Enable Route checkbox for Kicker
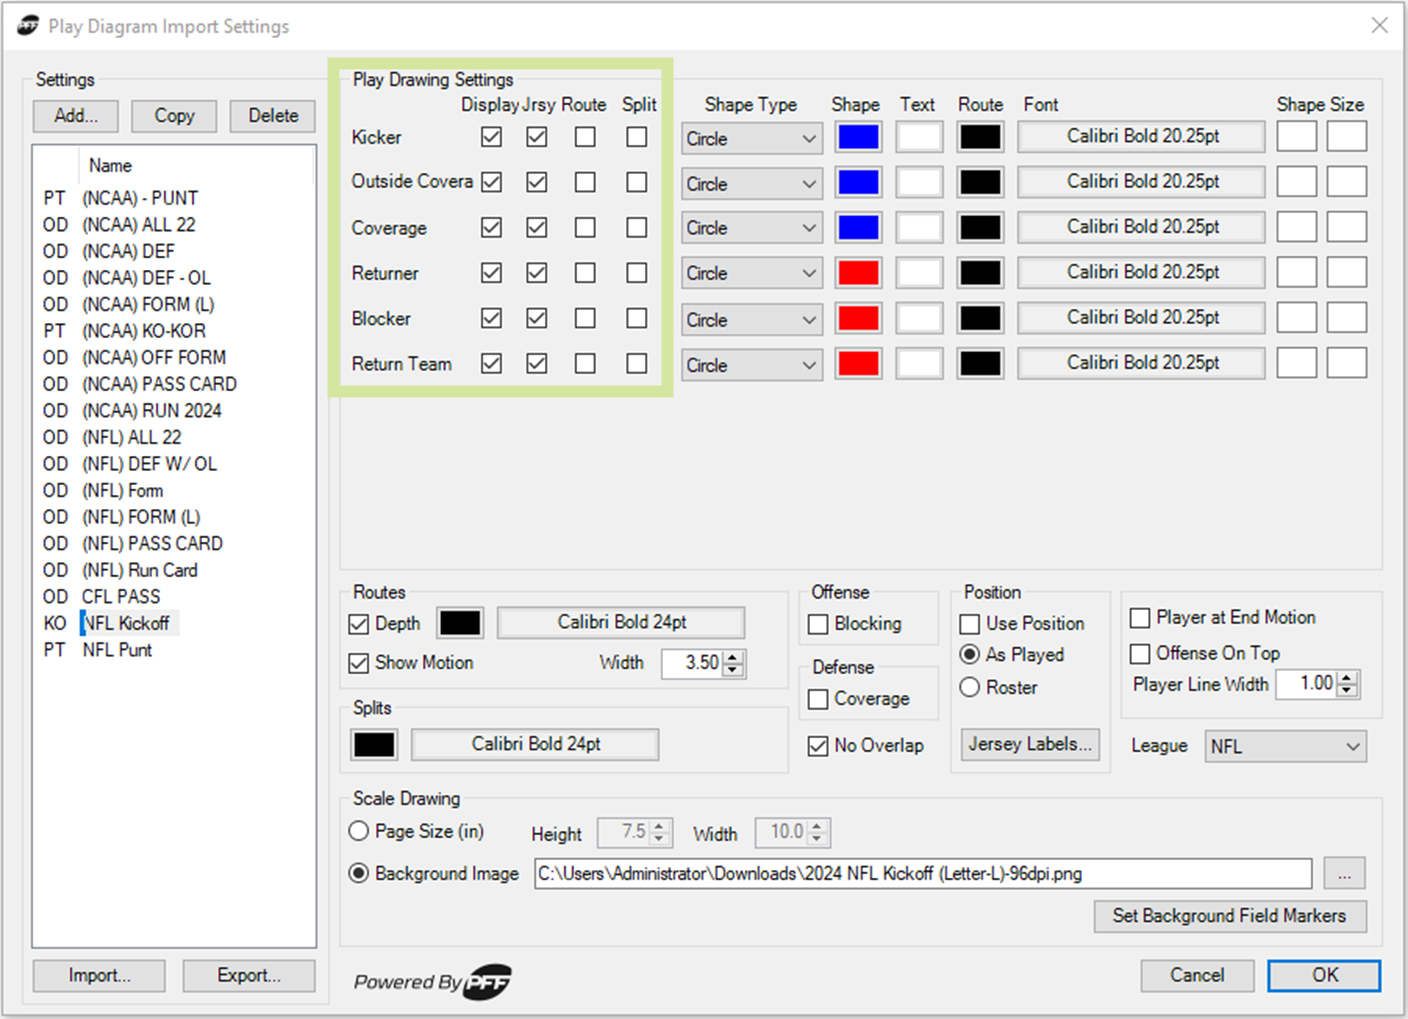The image size is (1408, 1019). [585, 137]
